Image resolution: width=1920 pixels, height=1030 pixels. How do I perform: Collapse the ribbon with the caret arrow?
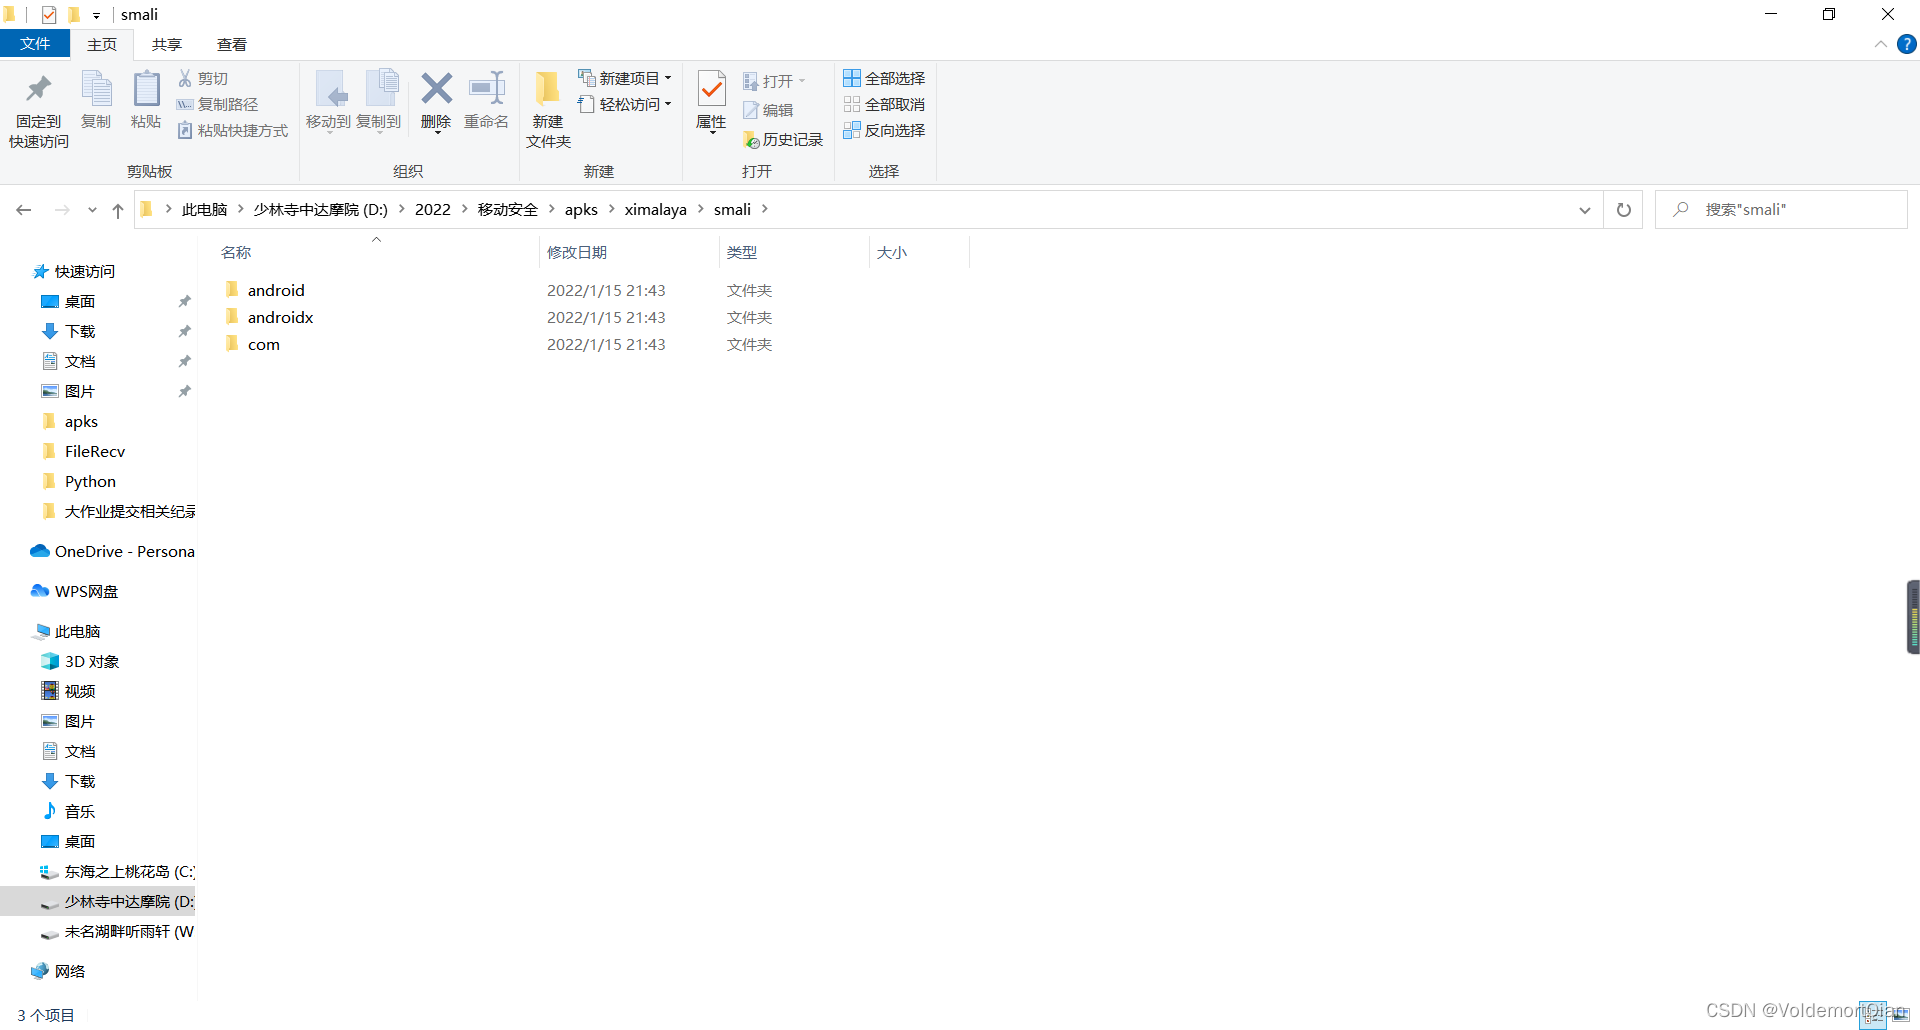pos(1881,44)
